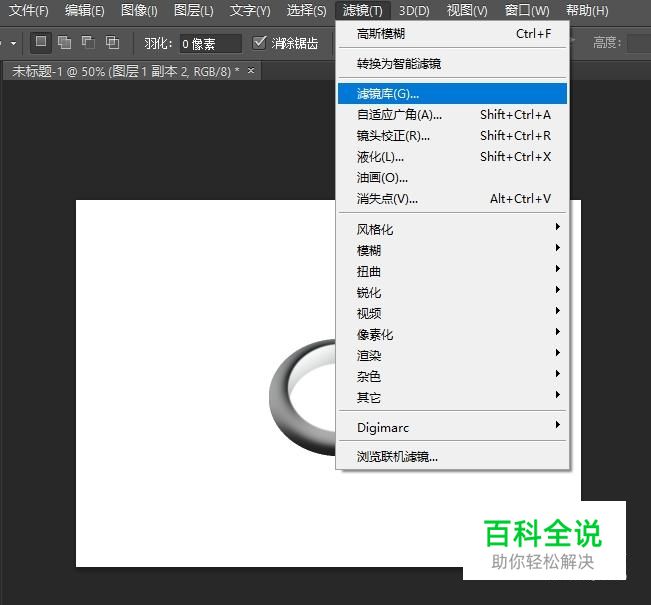Expand the Digimarc submenu
Screen dimensions: 651x605
(453, 427)
